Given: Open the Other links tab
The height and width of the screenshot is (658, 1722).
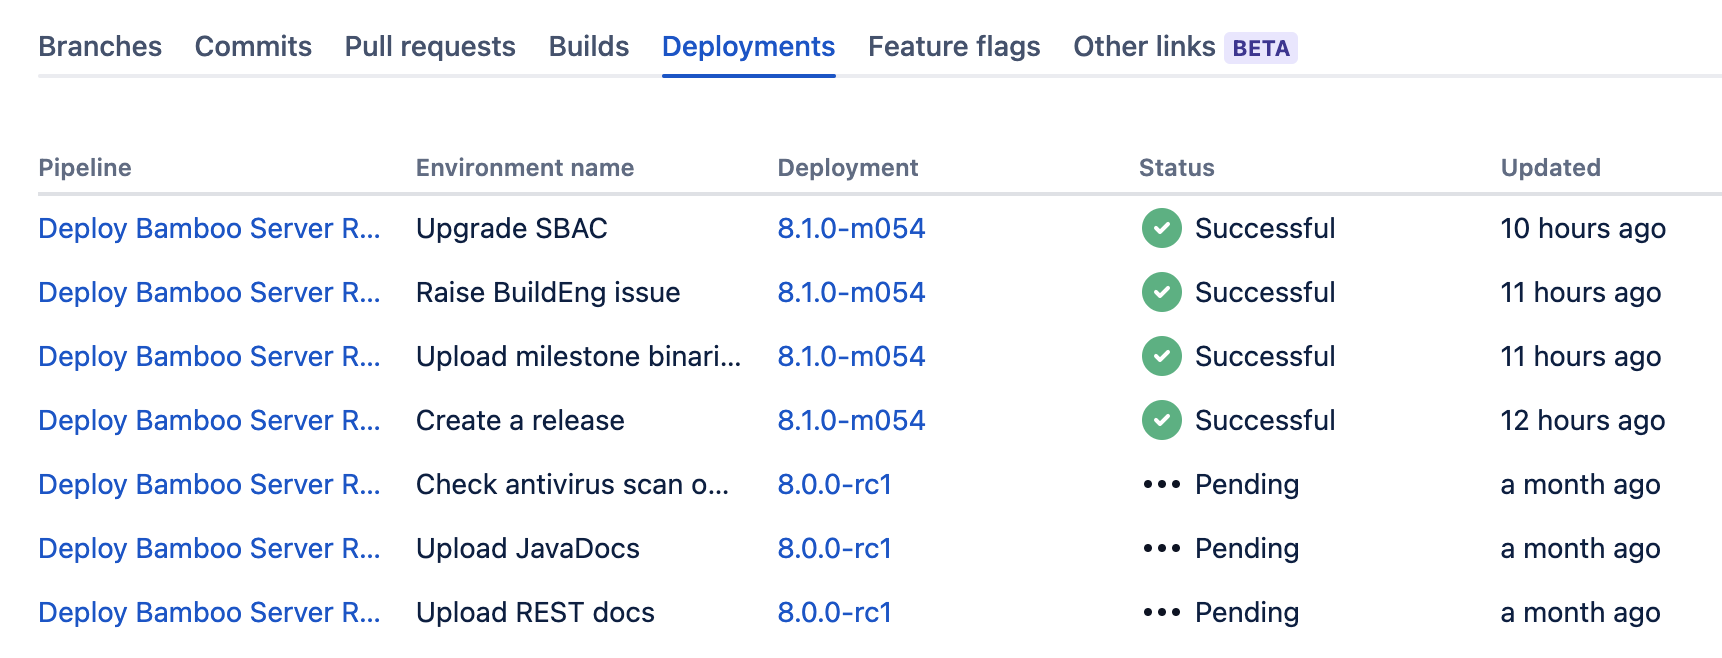Looking at the screenshot, I should tap(1144, 47).
